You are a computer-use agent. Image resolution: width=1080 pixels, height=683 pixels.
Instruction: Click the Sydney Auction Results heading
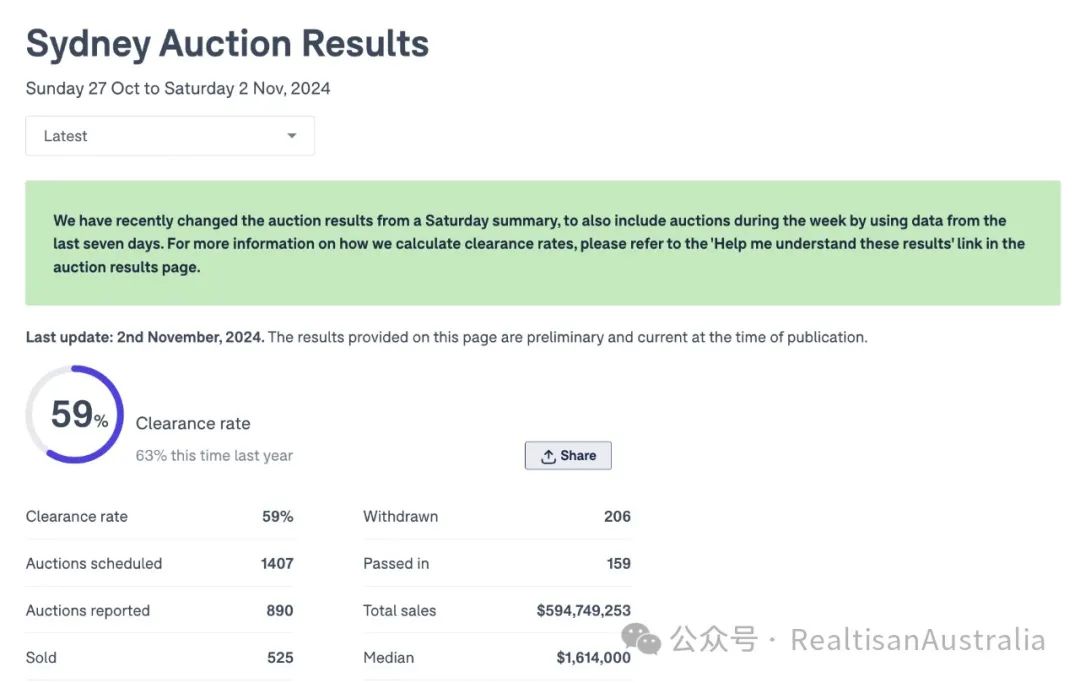click(227, 44)
